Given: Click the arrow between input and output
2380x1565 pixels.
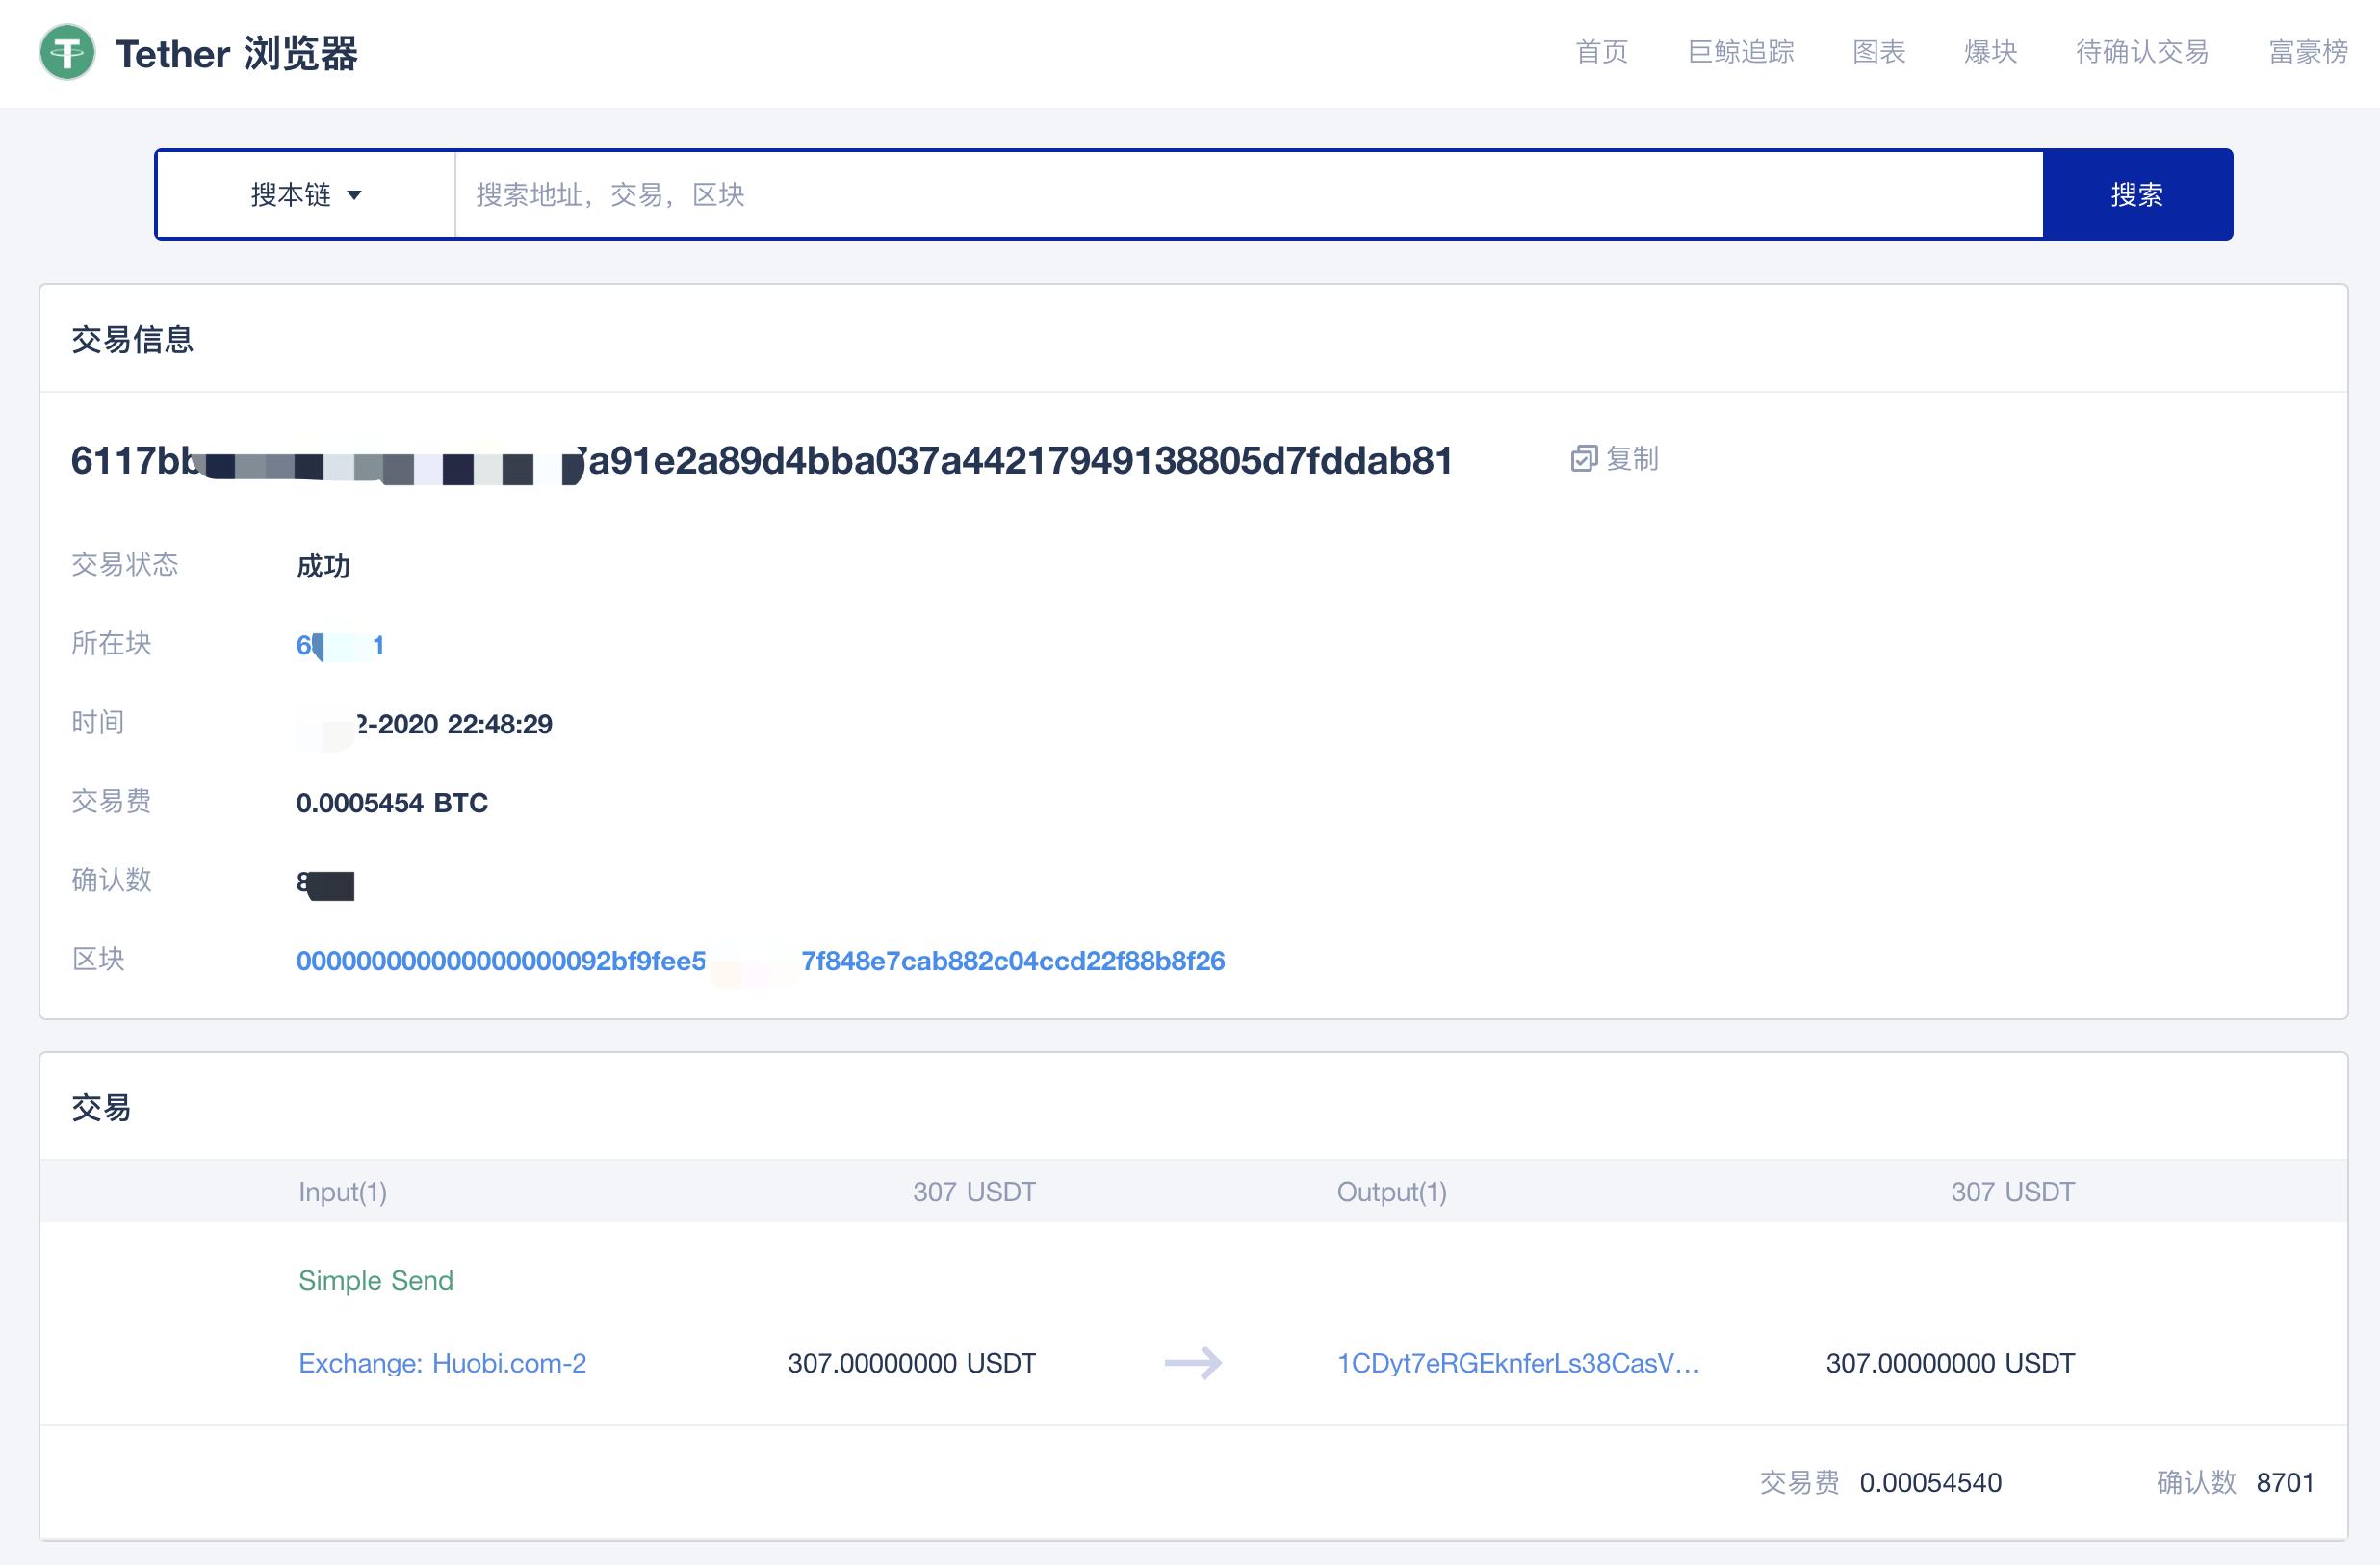Looking at the screenshot, I should 1193,1363.
